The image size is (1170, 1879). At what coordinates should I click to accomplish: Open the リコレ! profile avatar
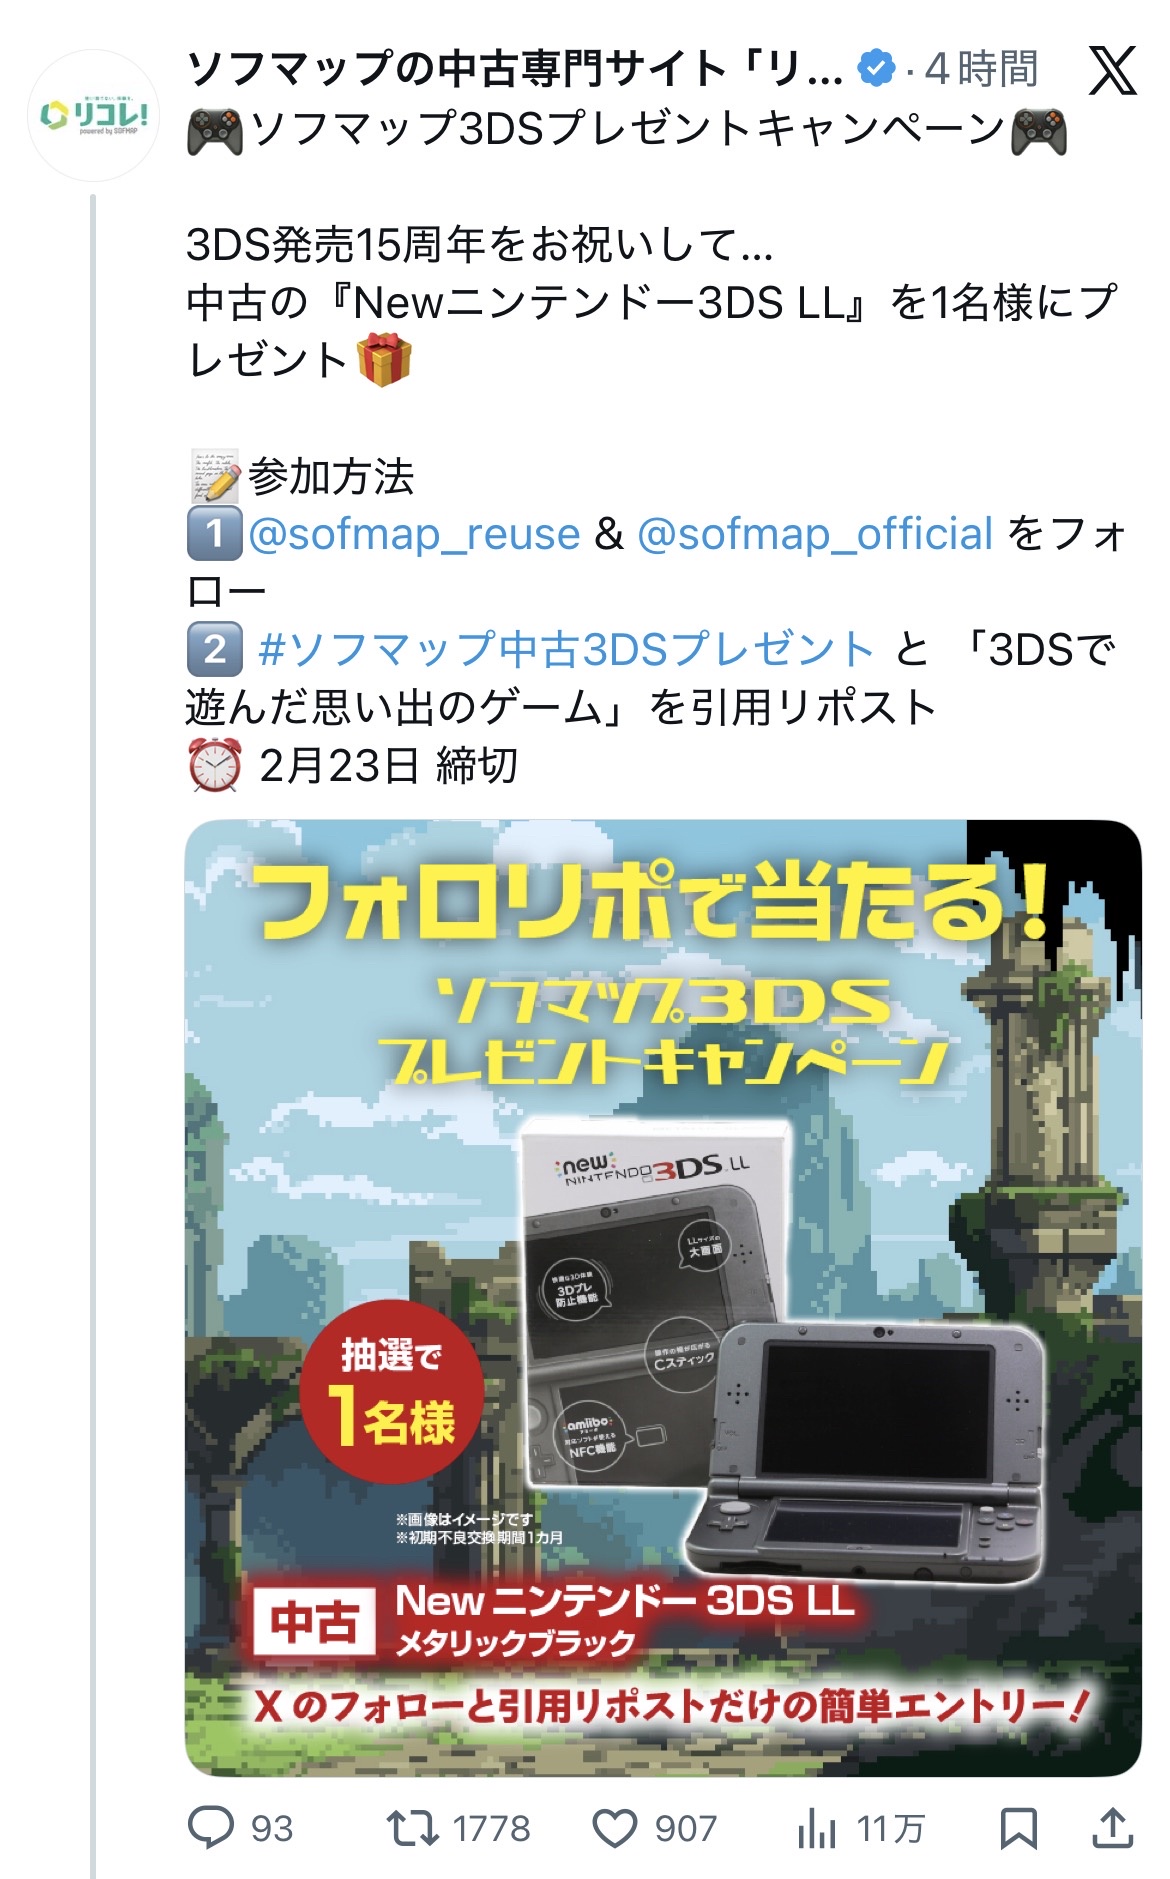pos(94,114)
